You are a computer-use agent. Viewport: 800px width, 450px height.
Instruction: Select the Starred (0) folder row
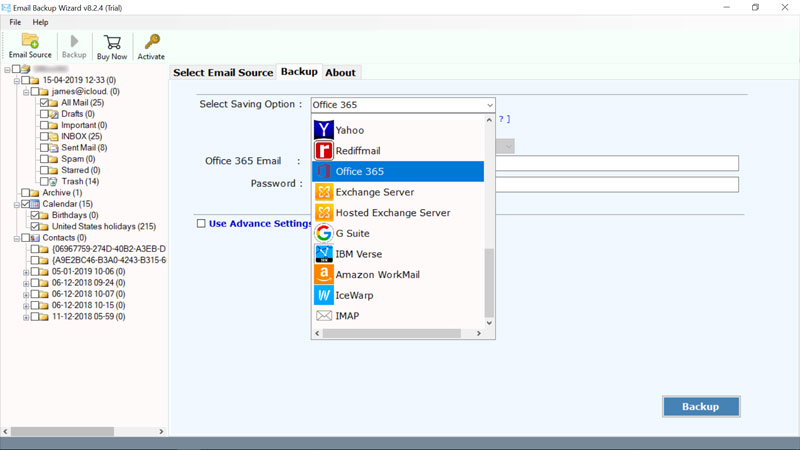click(x=81, y=170)
